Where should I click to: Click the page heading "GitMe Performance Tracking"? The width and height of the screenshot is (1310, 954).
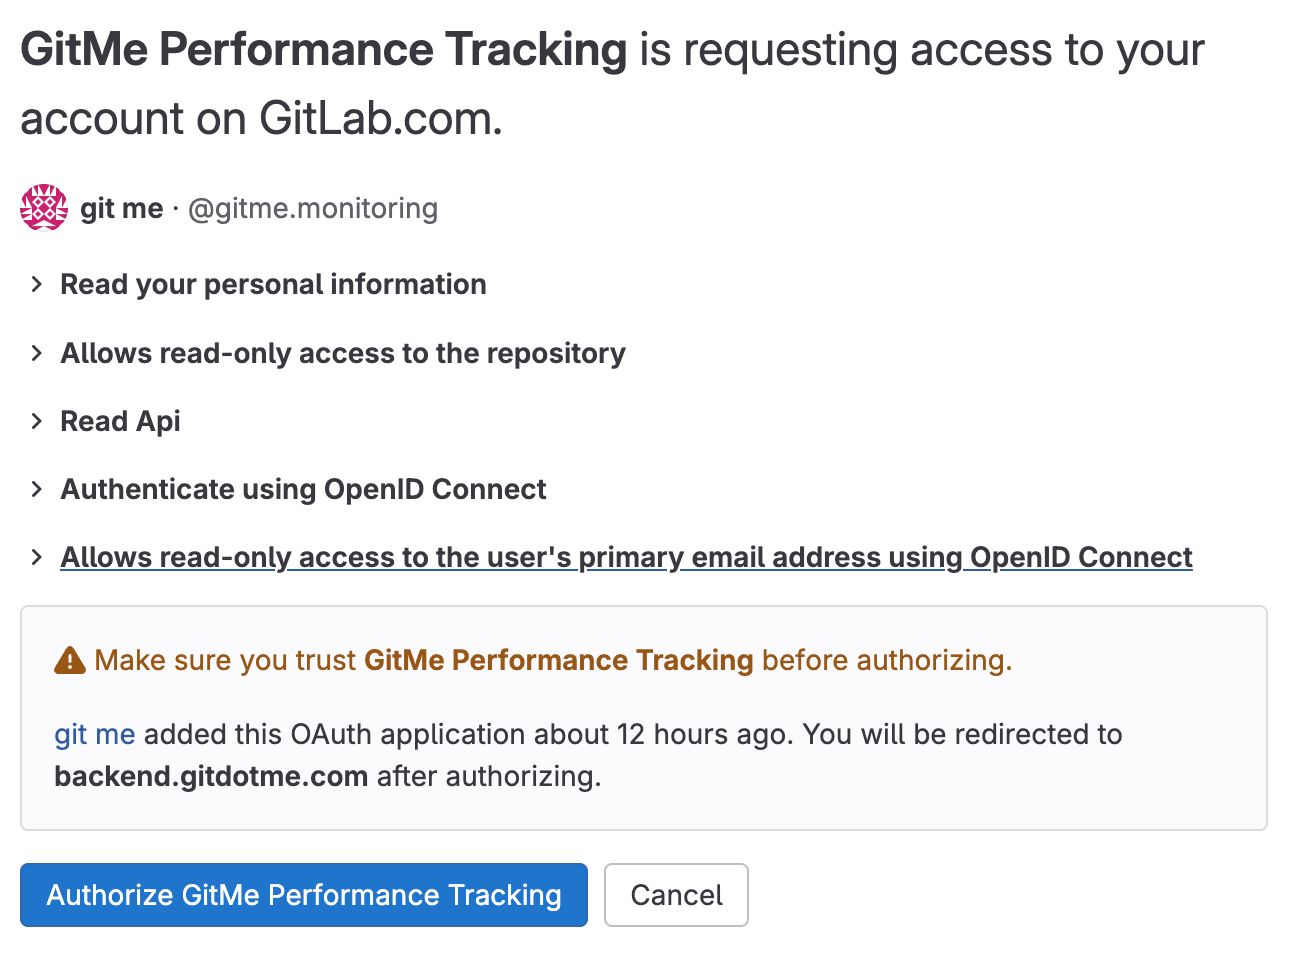click(322, 49)
